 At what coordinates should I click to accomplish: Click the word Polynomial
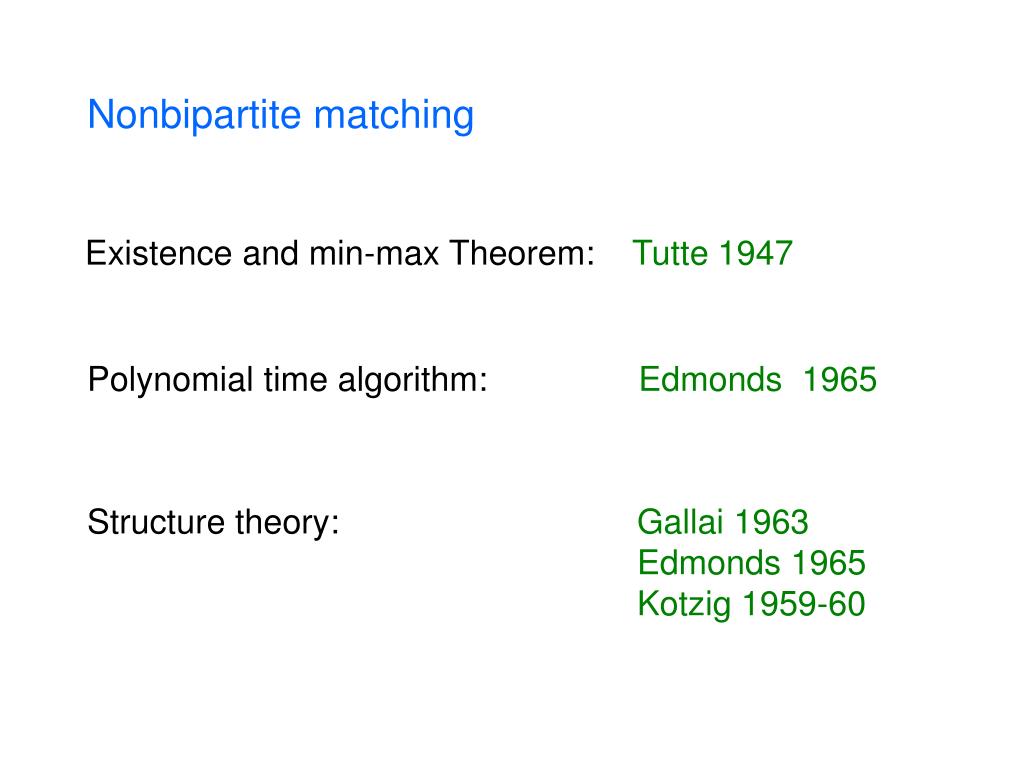(x=170, y=380)
